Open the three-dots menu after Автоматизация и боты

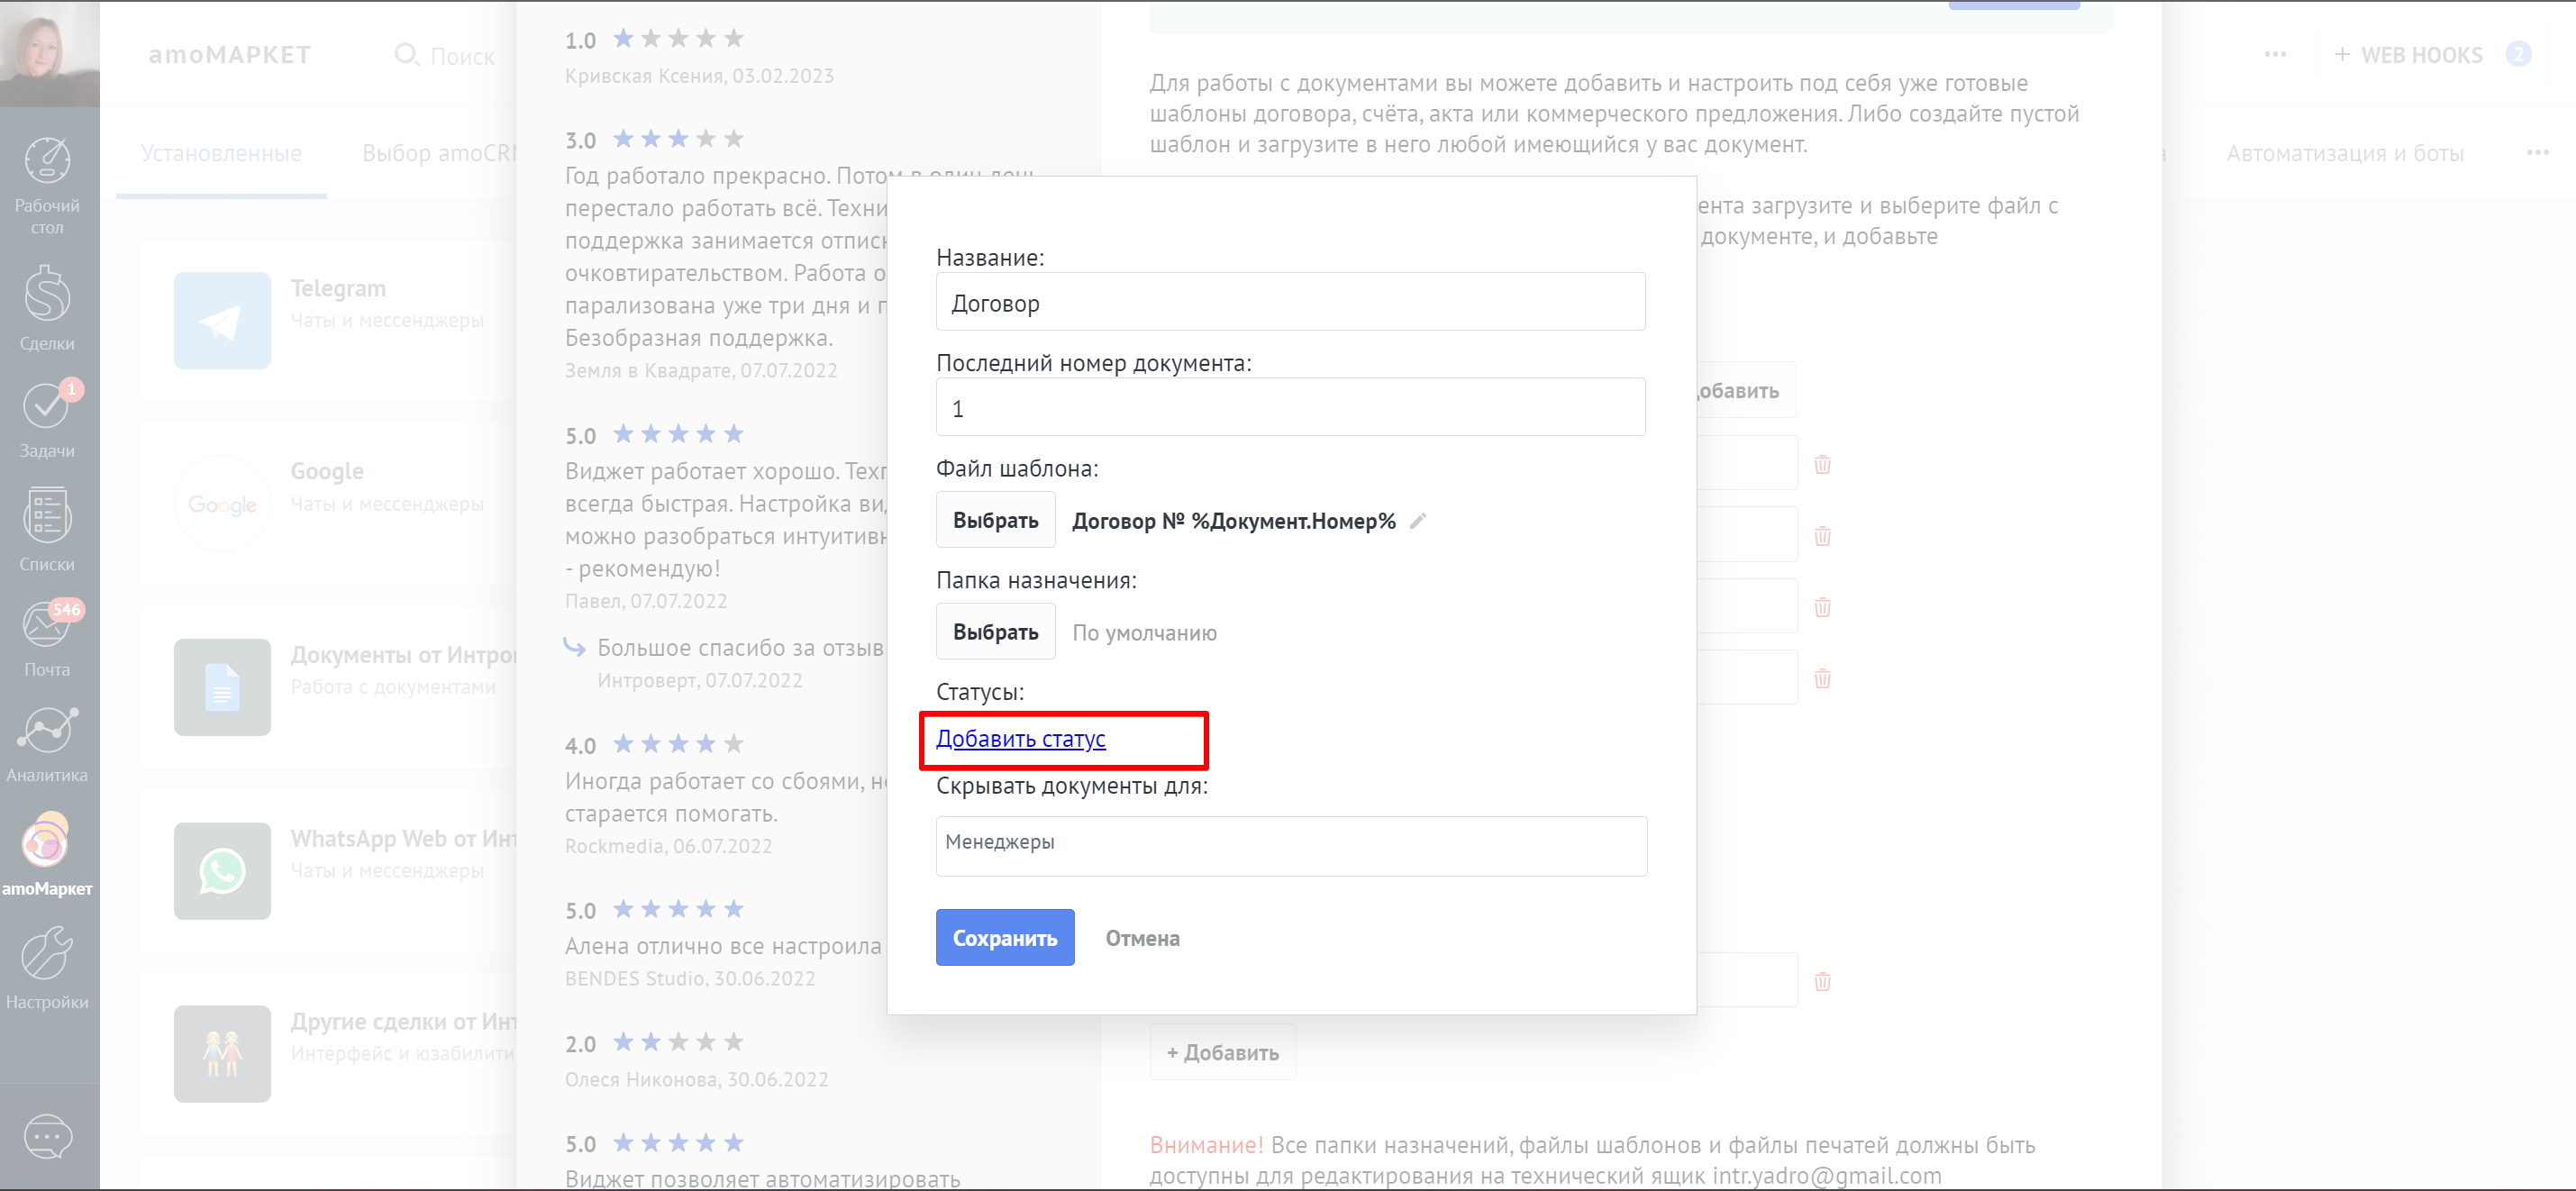2538,152
